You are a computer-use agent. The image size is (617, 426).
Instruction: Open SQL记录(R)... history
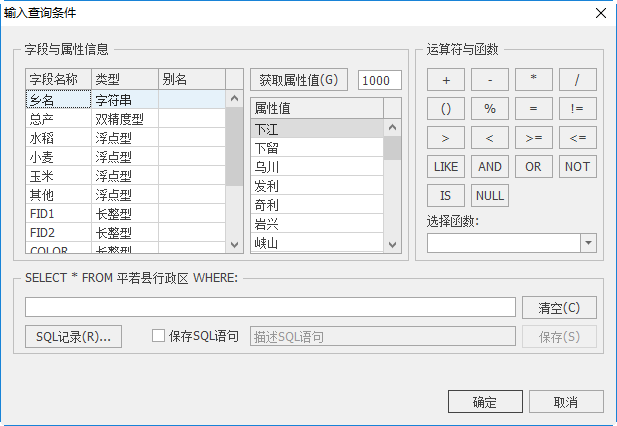pos(73,337)
